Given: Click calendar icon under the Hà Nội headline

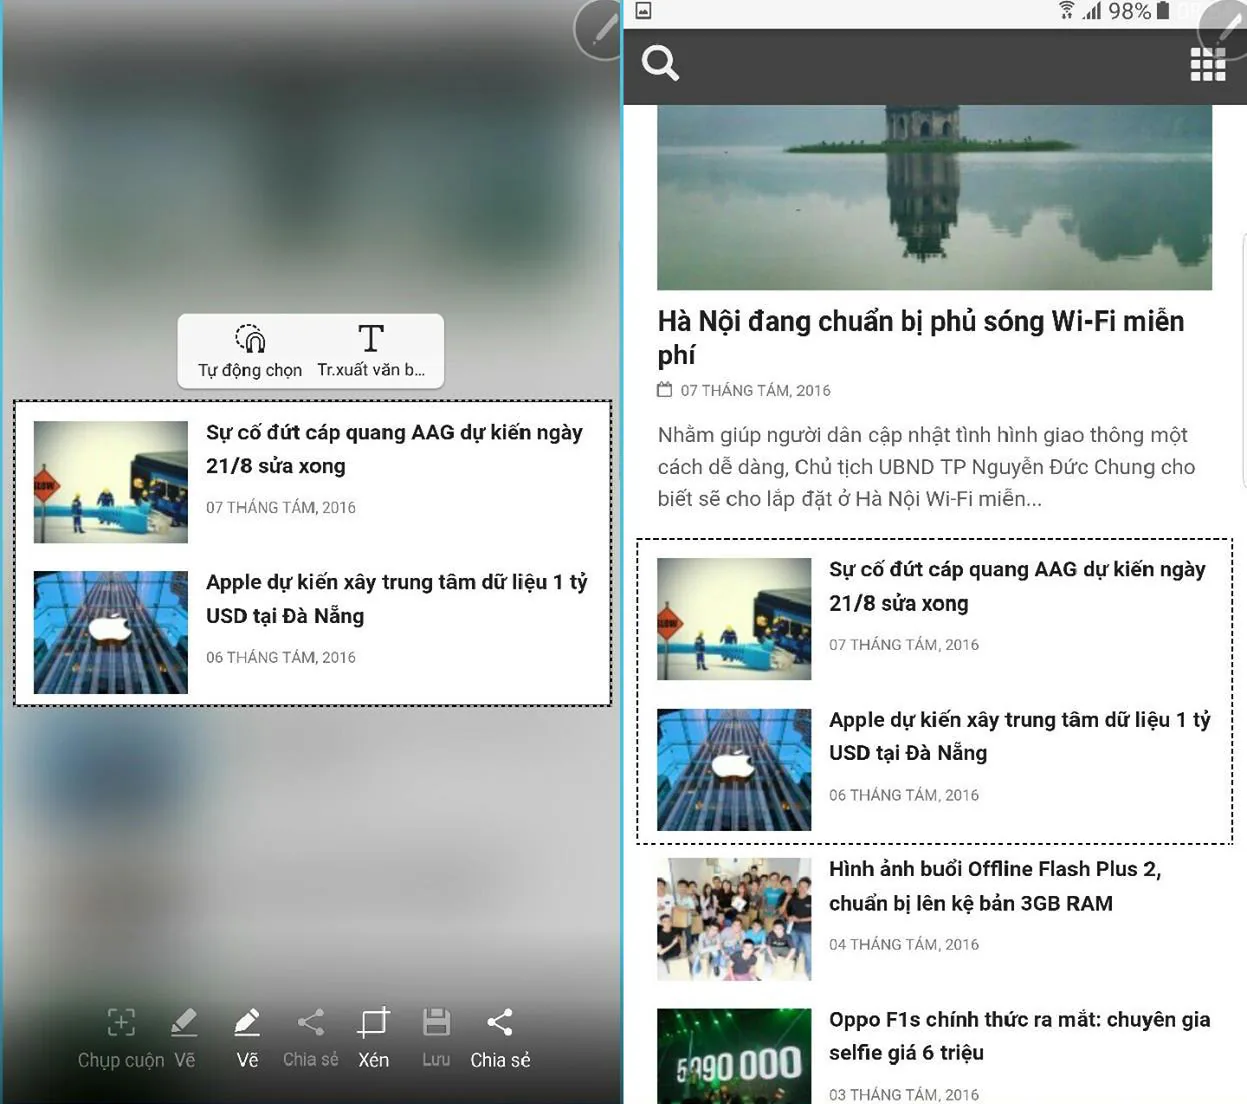Looking at the screenshot, I should pyautogui.click(x=664, y=390).
